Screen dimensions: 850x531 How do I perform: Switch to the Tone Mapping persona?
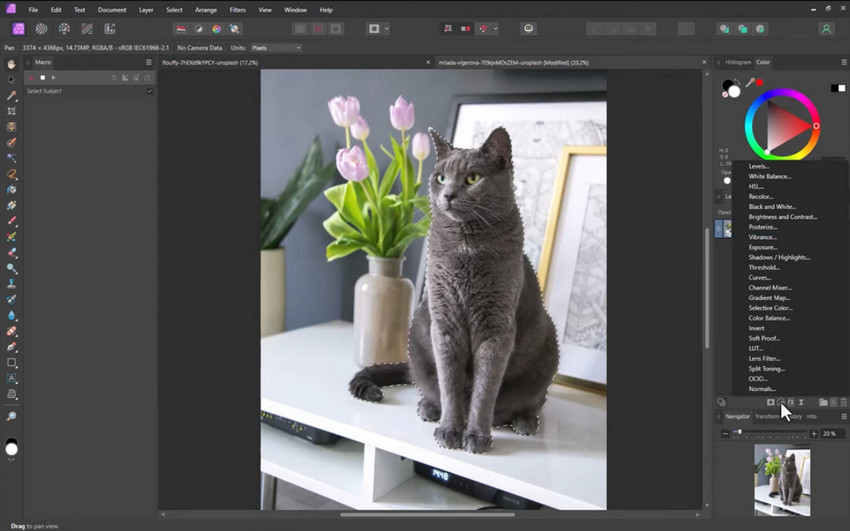tap(87, 29)
